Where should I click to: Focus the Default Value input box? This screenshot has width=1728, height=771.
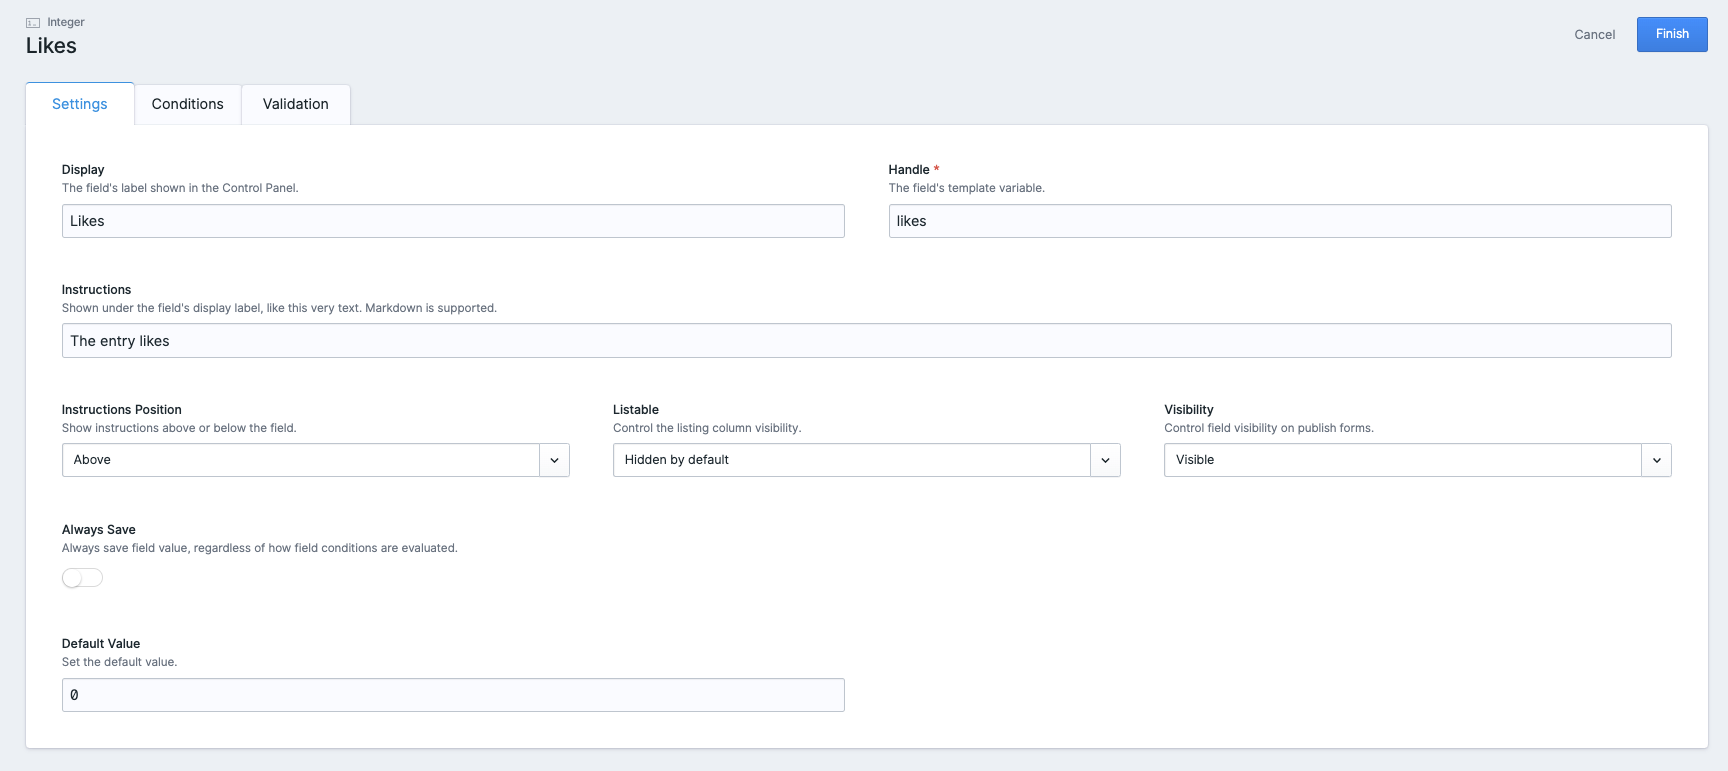tap(453, 695)
